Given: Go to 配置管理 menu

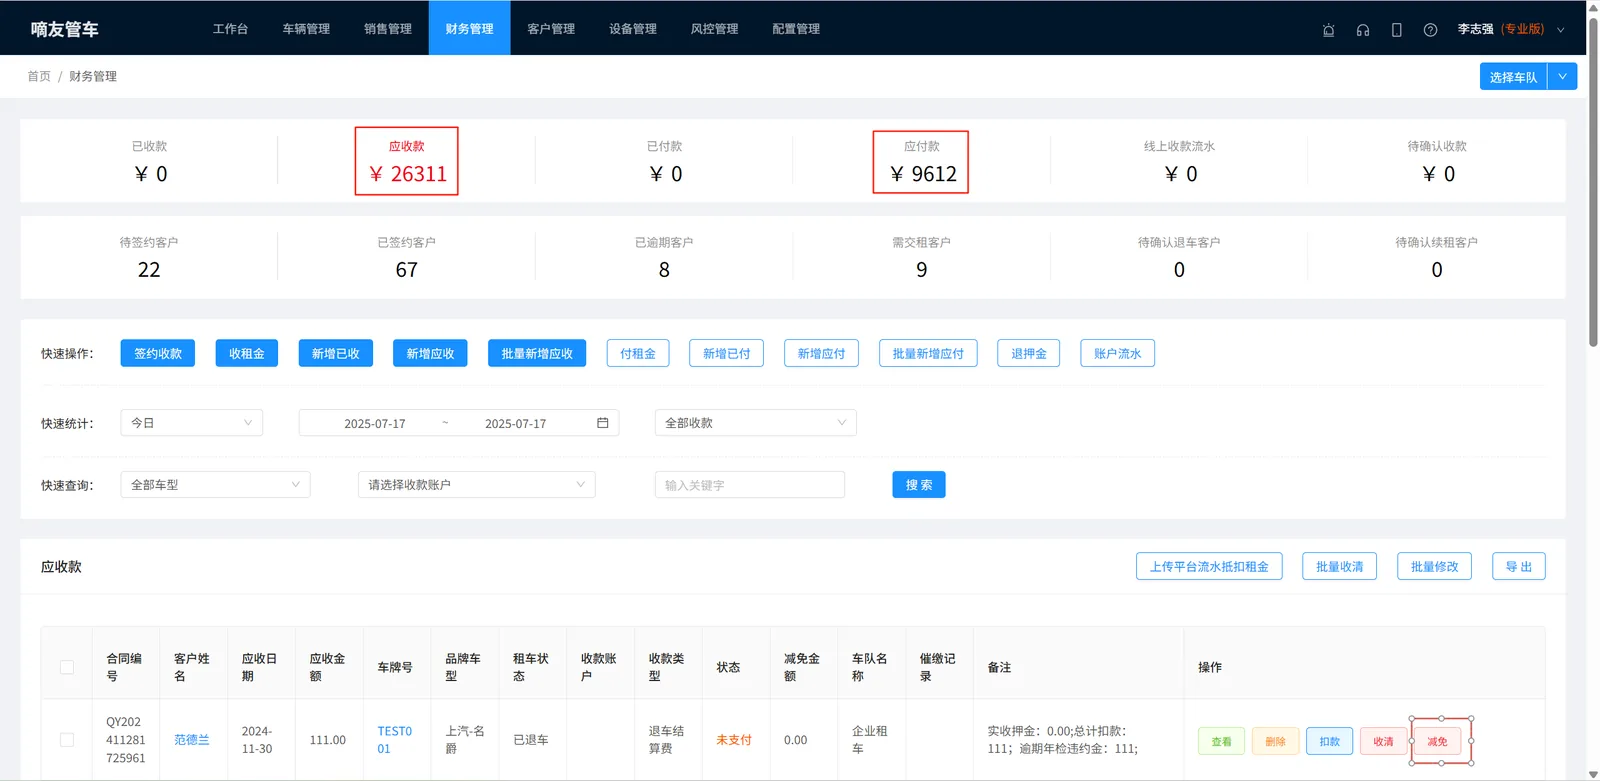Looking at the screenshot, I should [796, 29].
